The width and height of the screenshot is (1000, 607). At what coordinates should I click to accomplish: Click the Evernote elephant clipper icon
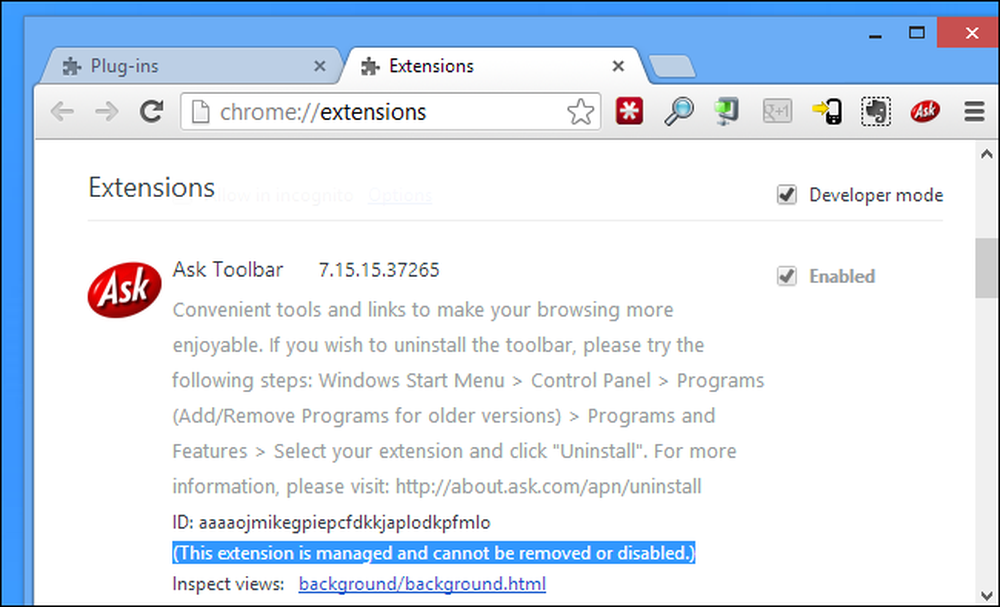coord(876,112)
